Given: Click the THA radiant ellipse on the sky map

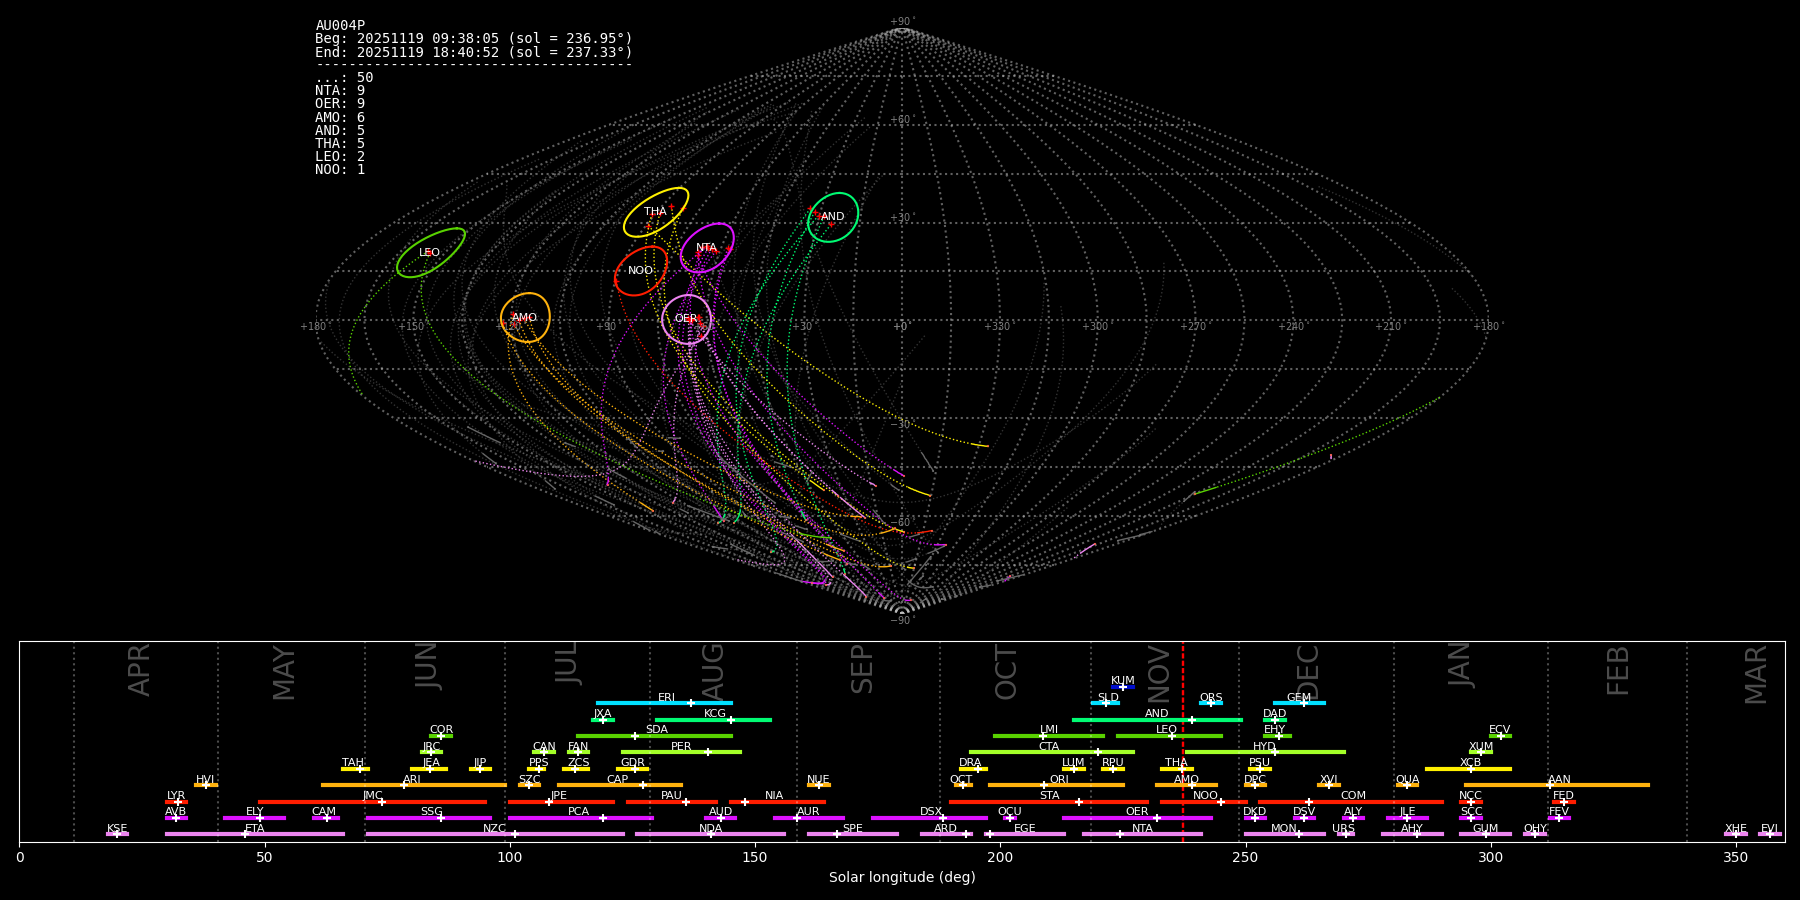Looking at the screenshot, I should pos(656,212).
